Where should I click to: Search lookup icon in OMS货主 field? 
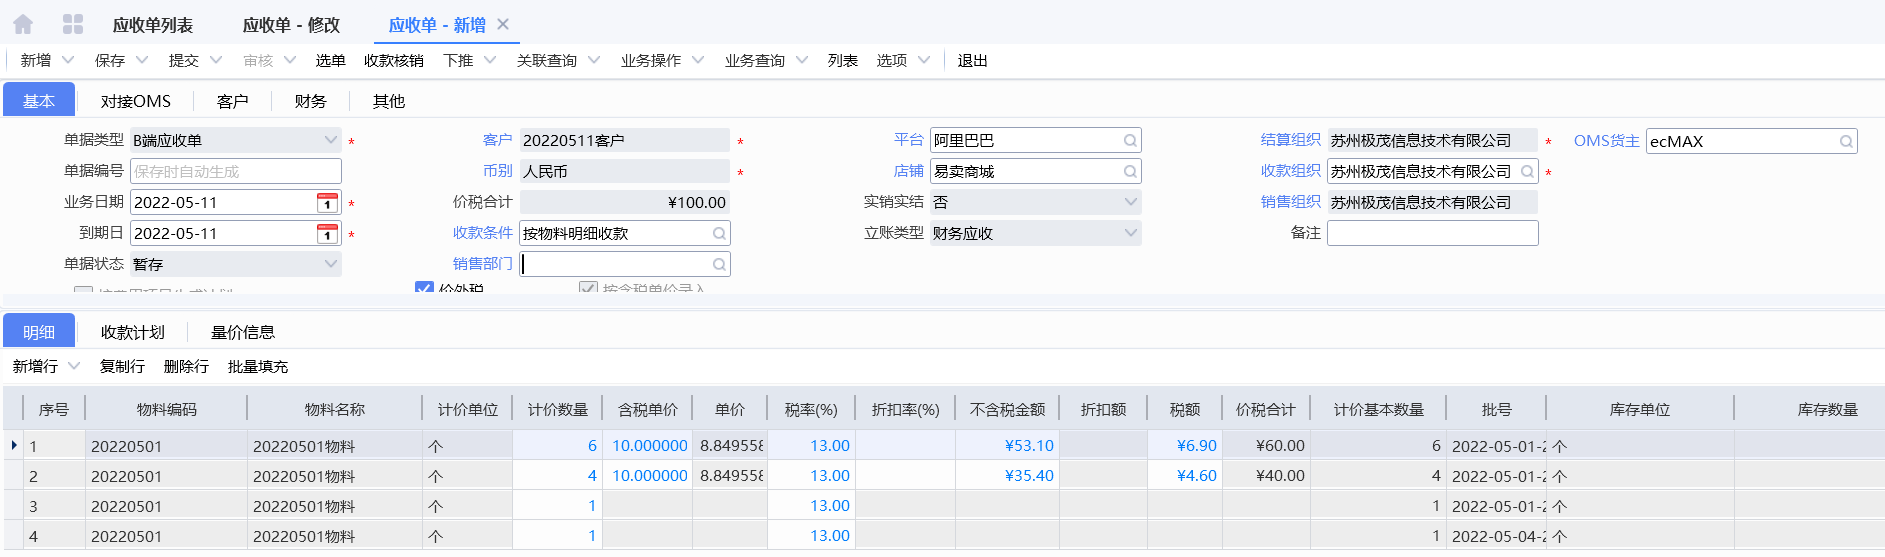tap(1846, 142)
